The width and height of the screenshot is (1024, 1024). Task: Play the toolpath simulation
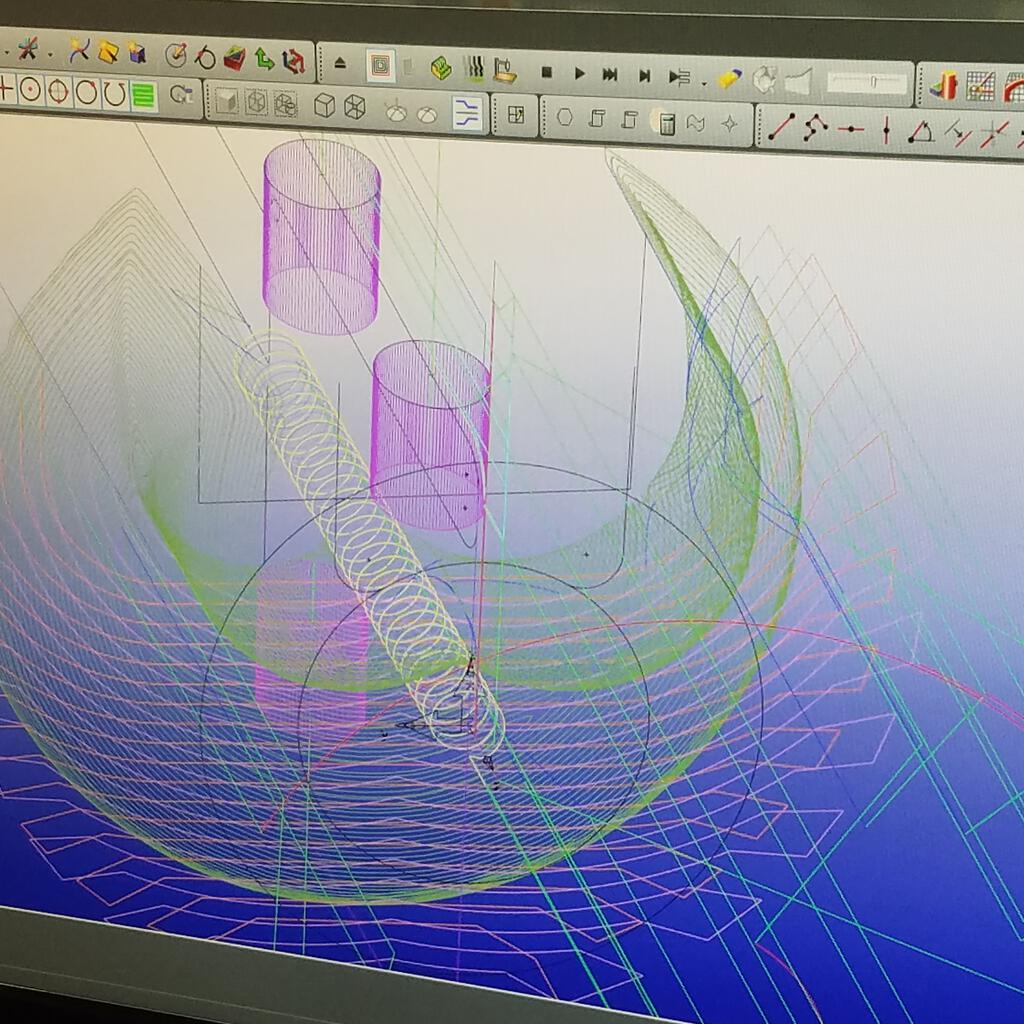click(579, 74)
